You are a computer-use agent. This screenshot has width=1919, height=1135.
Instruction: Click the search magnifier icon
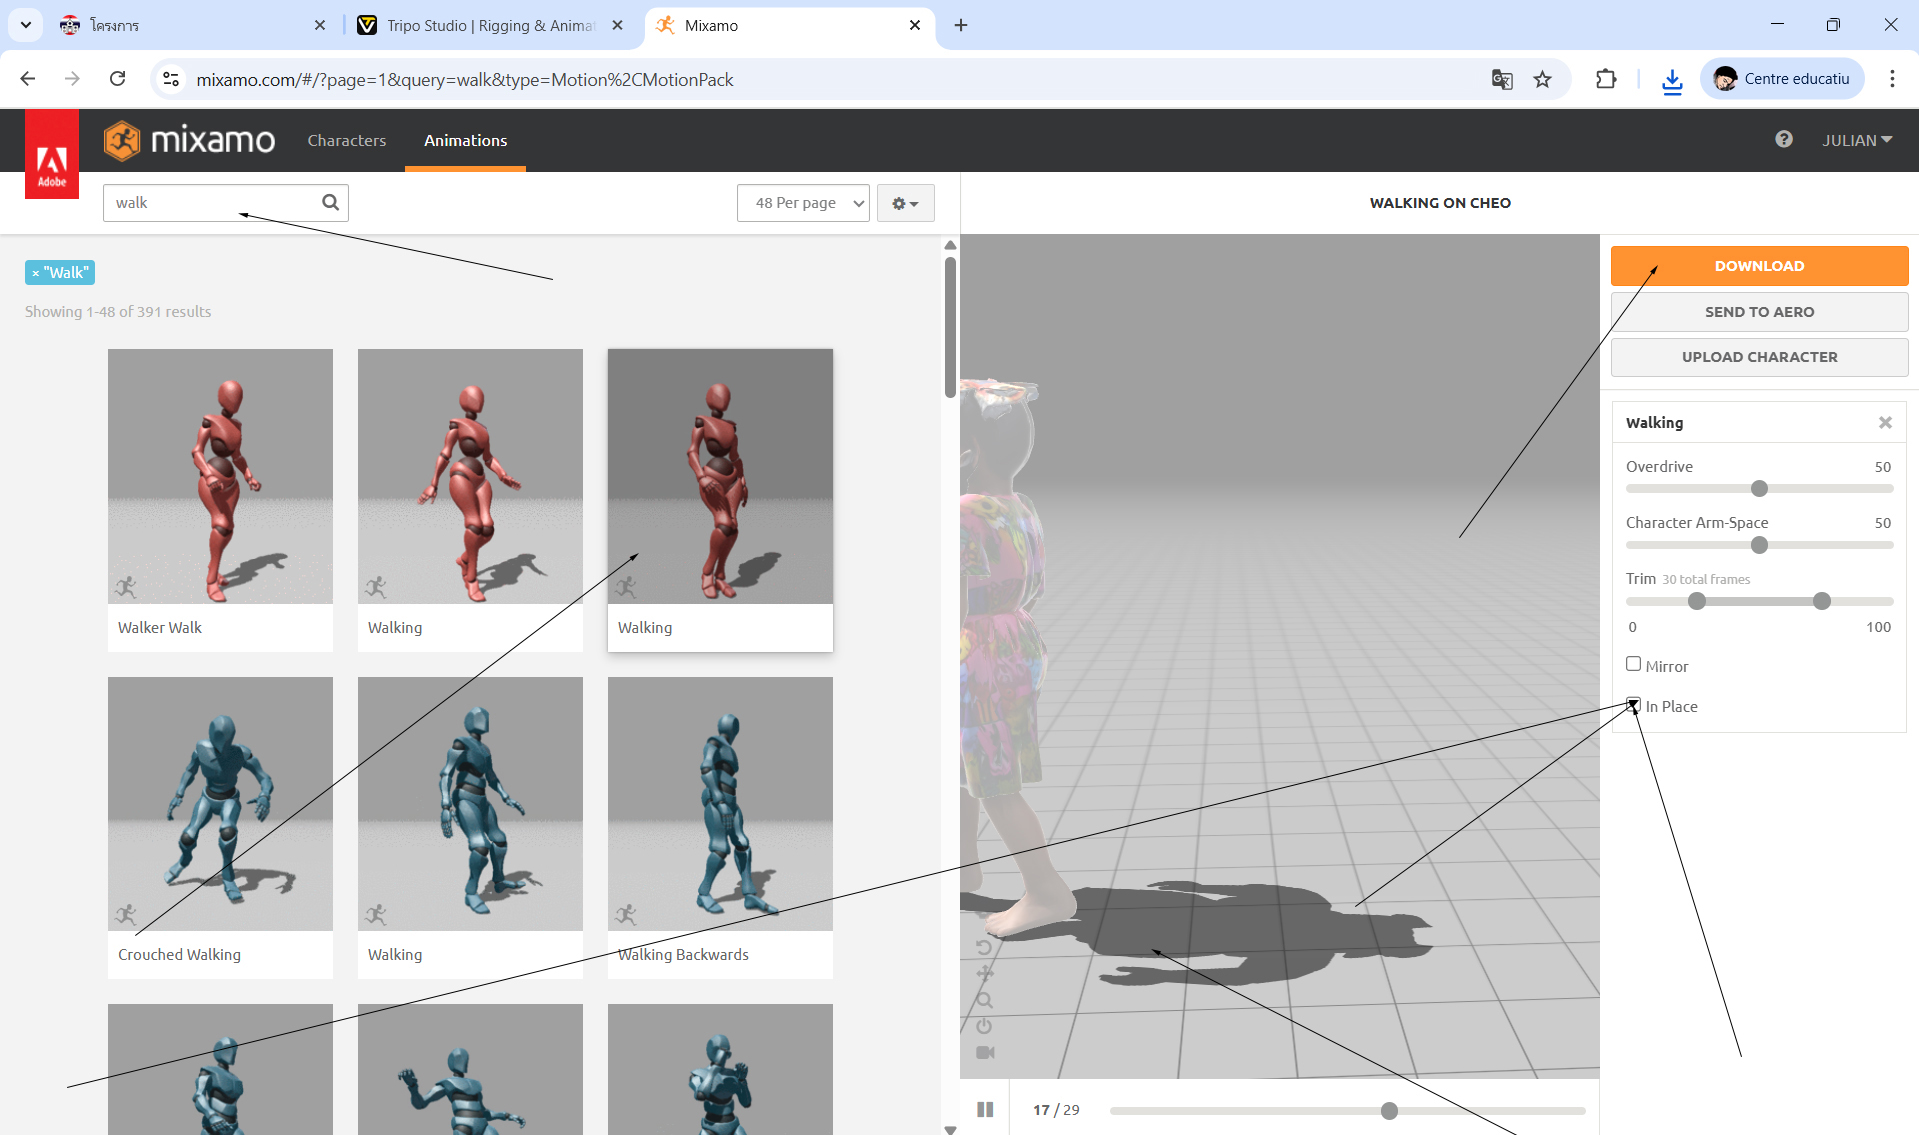(330, 203)
